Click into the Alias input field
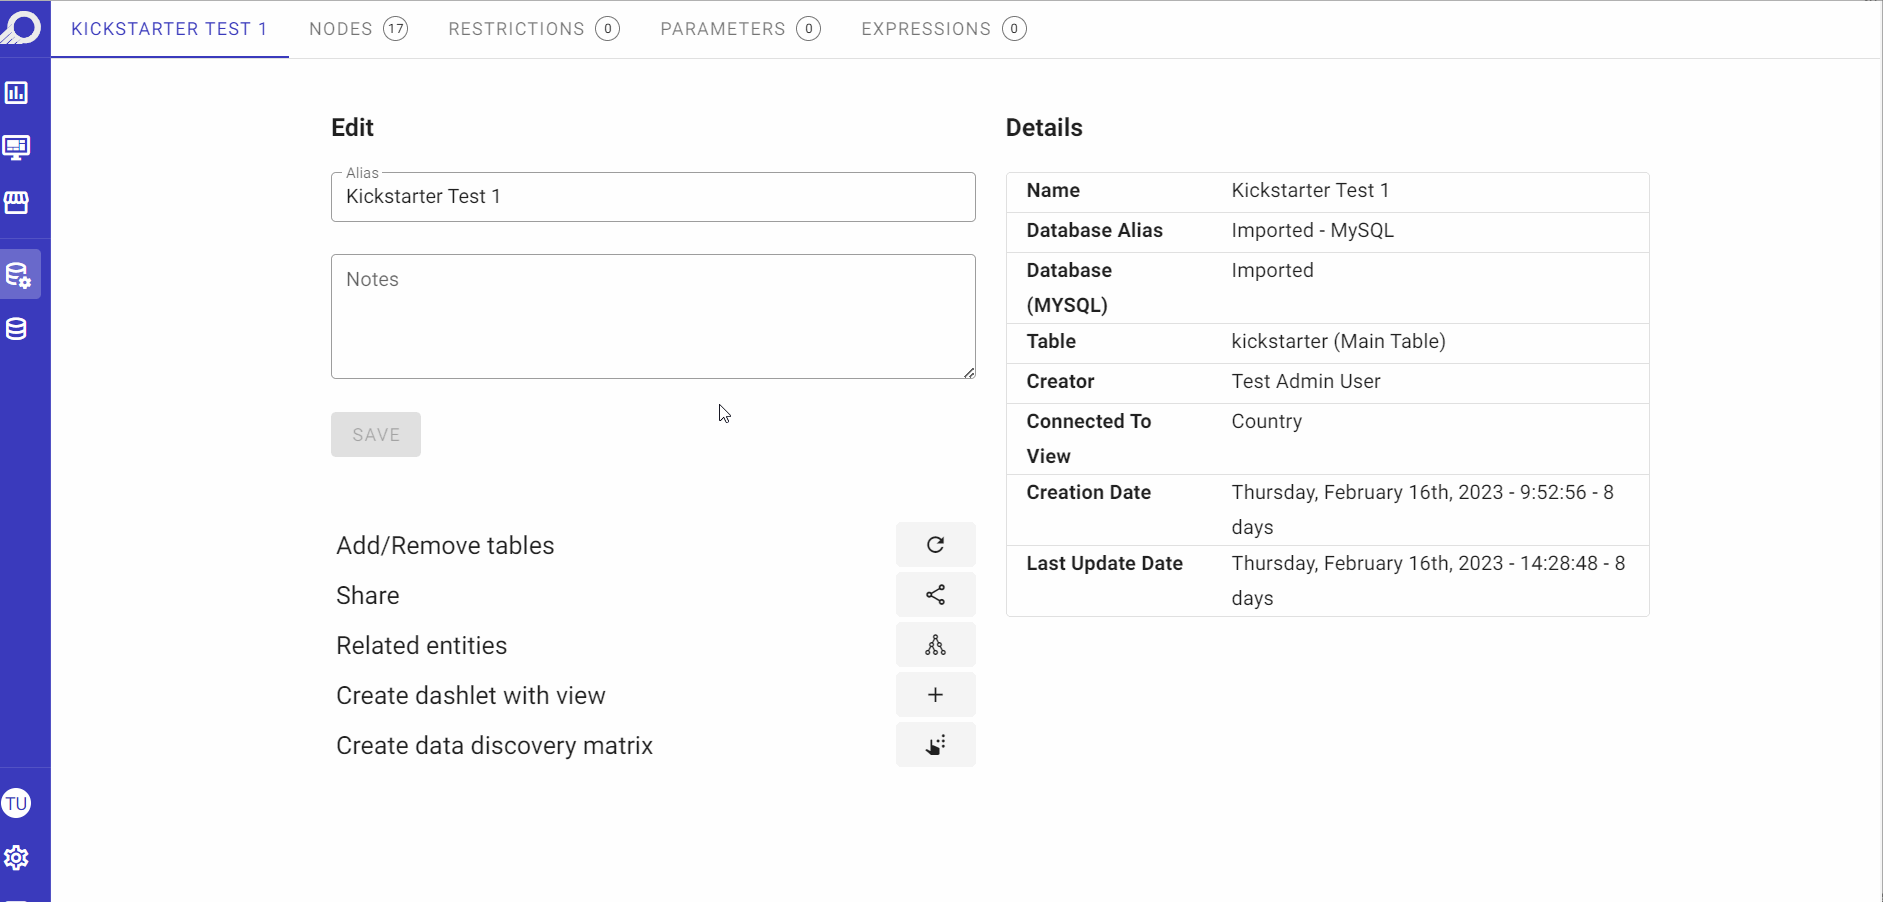This screenshot has height=902, width=1883. tap(653, 197)
